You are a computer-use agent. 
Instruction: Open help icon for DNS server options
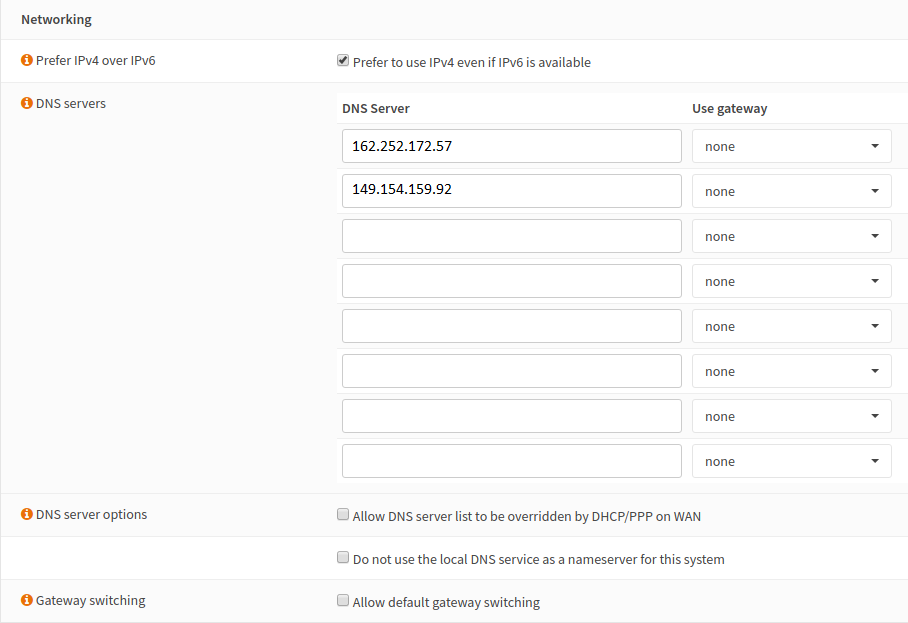tap(27, 514)
